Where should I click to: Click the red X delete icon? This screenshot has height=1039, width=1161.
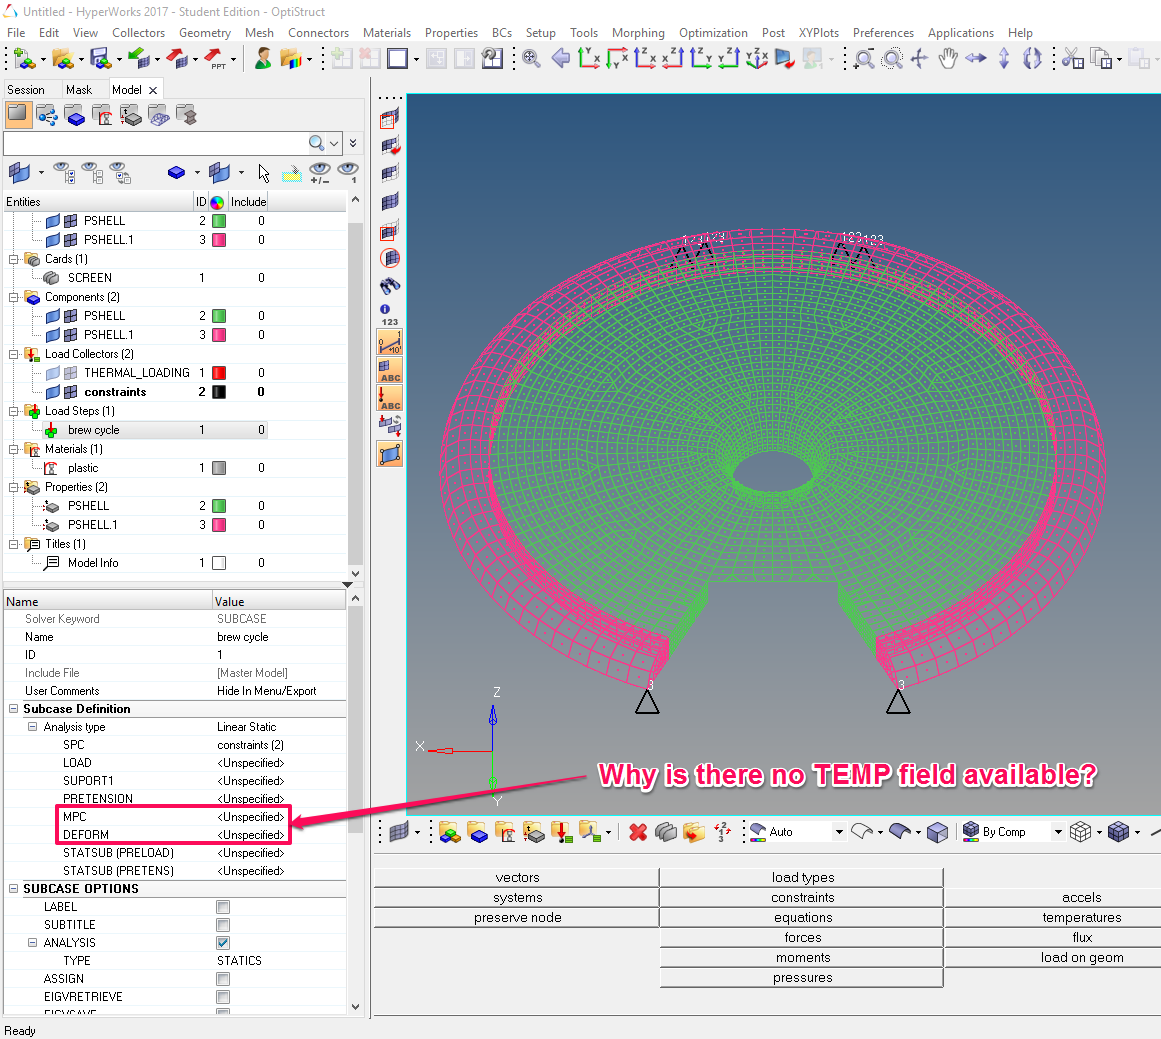coord(638,832)
